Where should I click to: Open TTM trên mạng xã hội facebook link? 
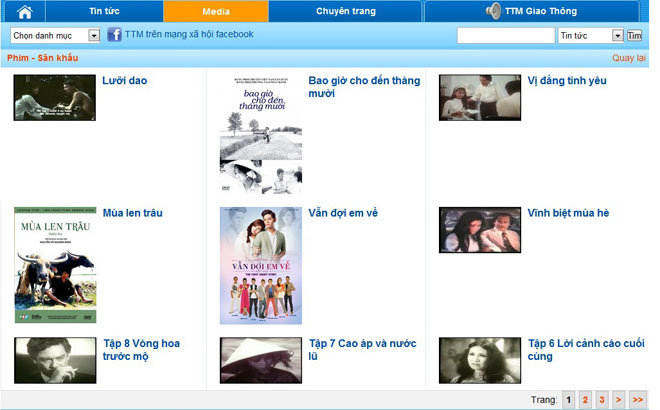click(189, 35)
